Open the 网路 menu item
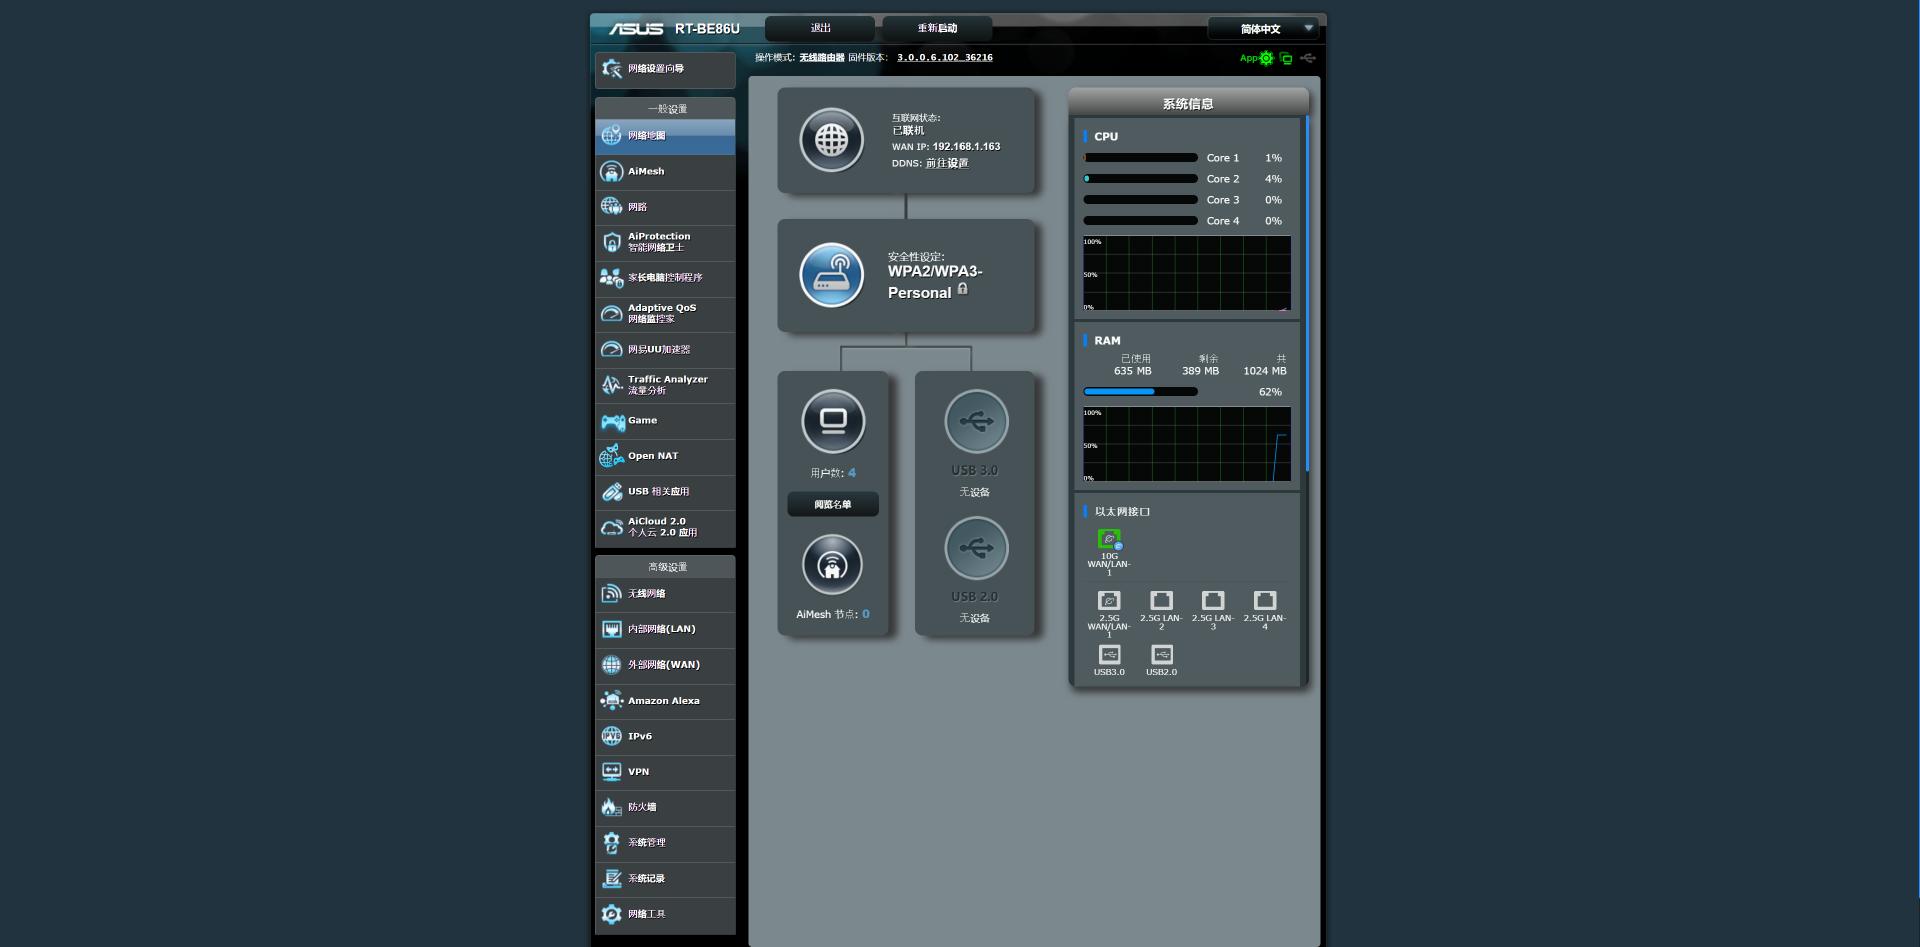Viewport: 1920px width, 947px height. [x=665, y=207]
